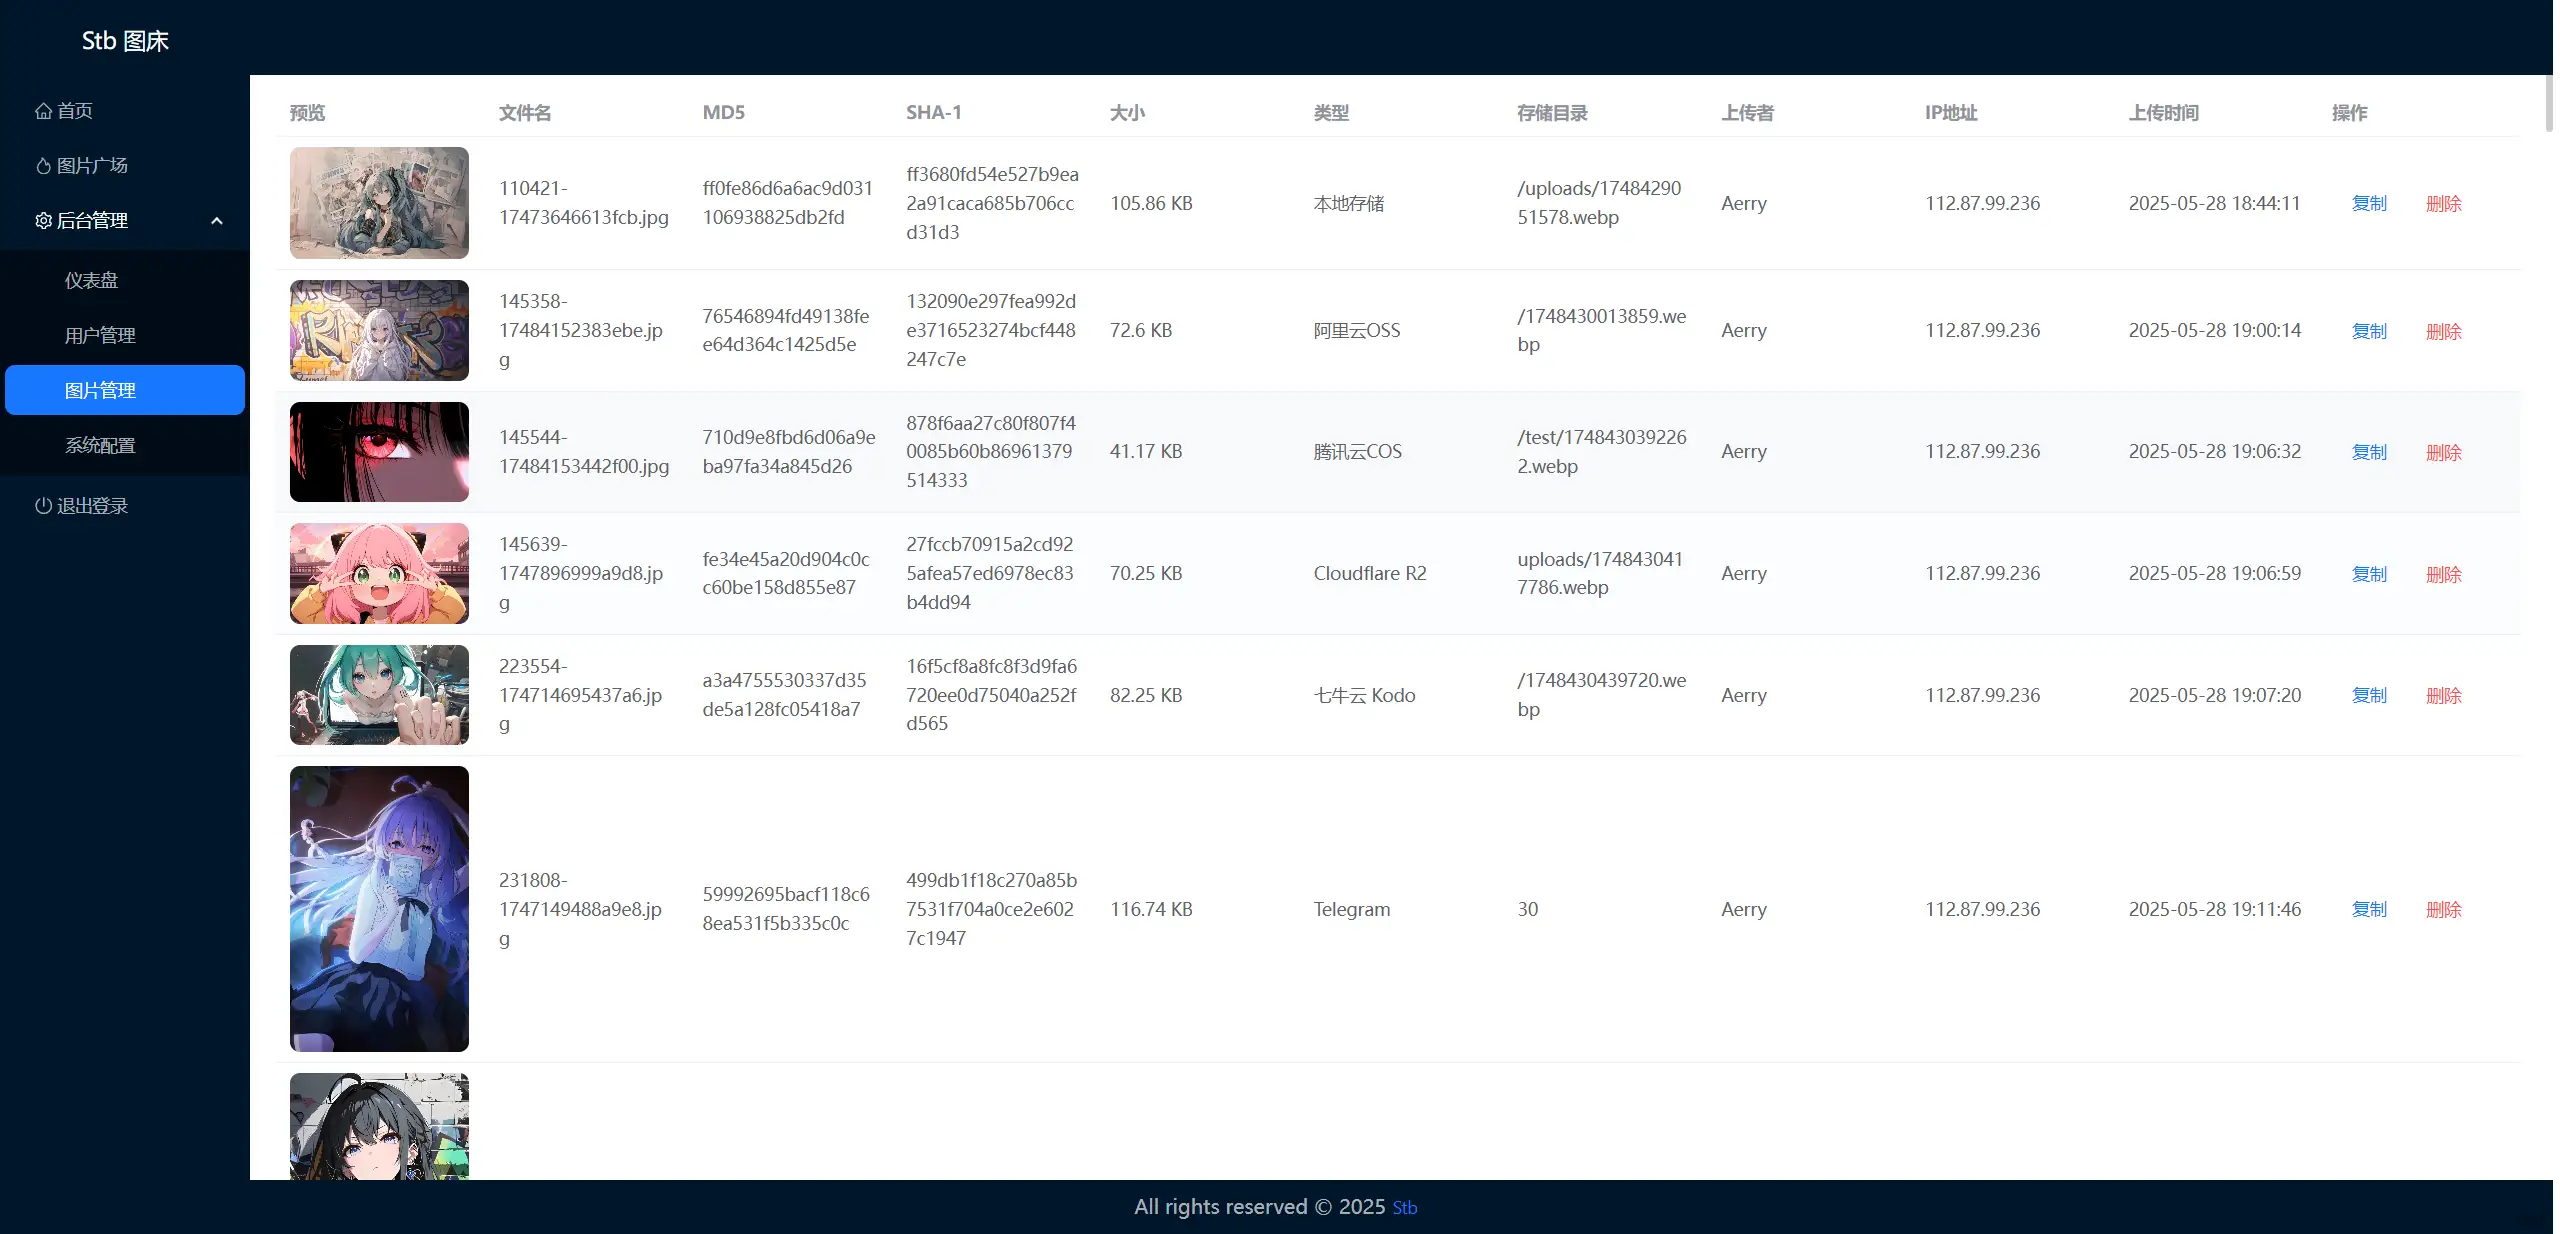This screenshot has height=1234, width=2560.
Task: Click the gear icon beside 后台管理
Action: point(43,221)
